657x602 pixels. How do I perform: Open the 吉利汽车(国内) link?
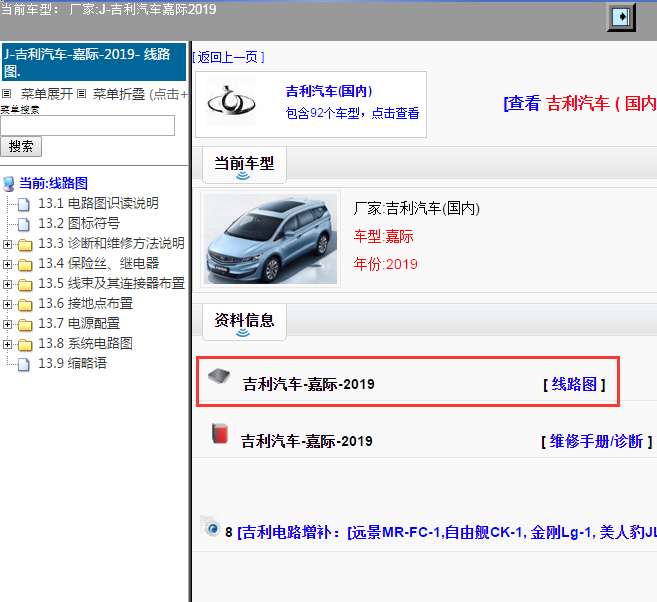pos(329,91)
